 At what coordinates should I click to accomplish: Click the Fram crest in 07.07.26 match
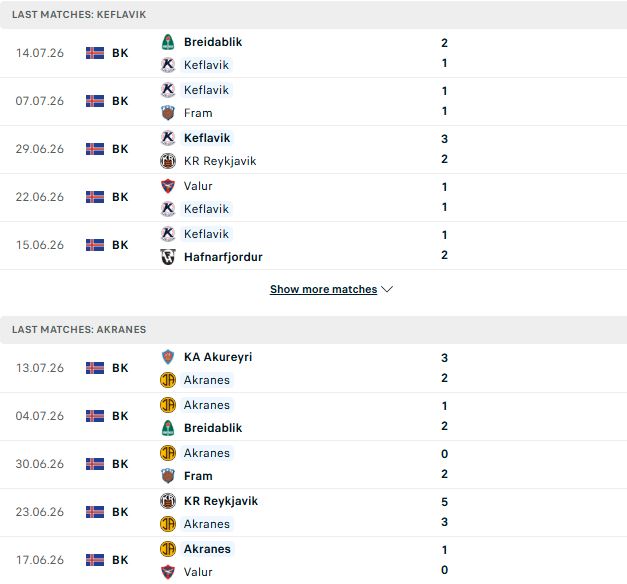coord(168,113)
